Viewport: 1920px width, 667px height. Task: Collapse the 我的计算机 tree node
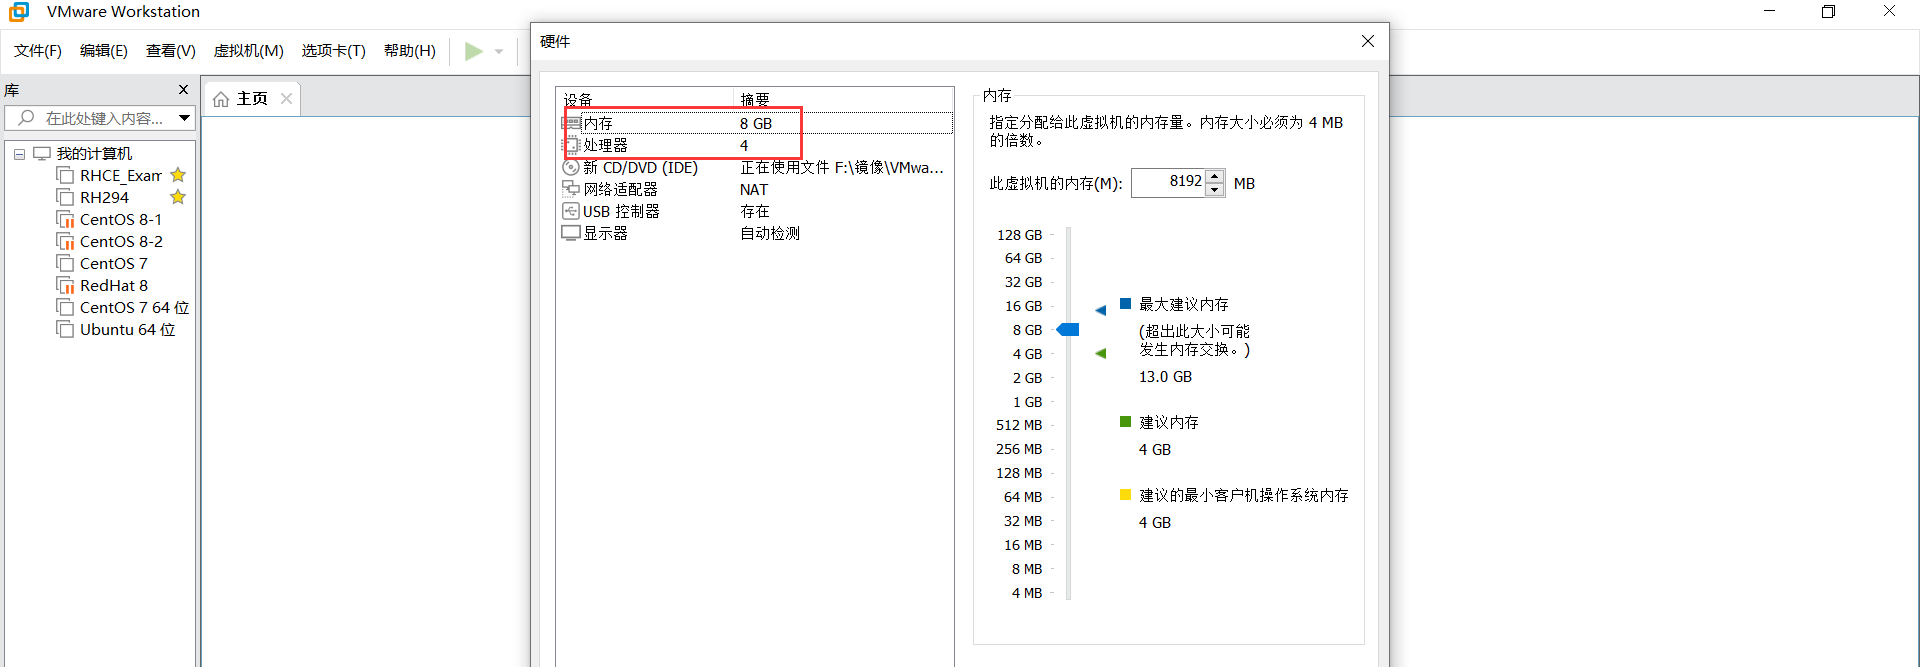[19, 154]
